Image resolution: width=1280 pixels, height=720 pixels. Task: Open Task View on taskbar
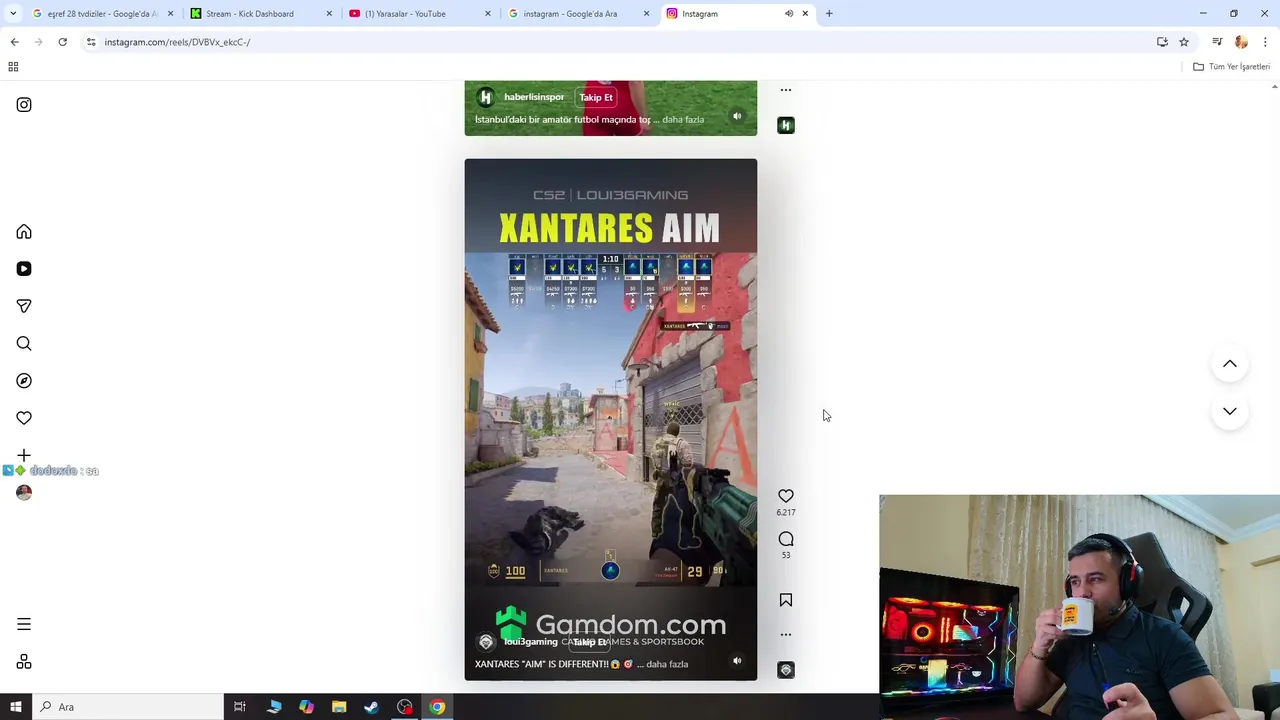tap(240, 707)
